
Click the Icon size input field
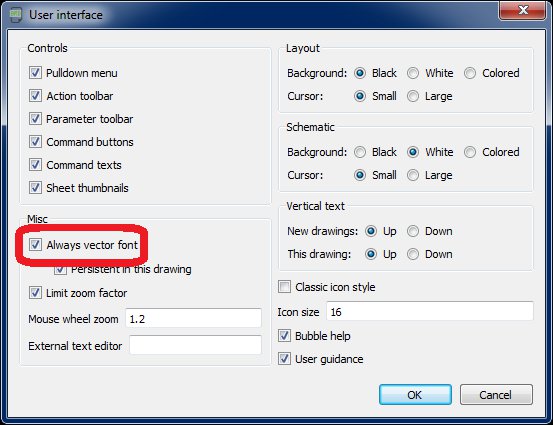pyautogui.click(x=430, y=311)
